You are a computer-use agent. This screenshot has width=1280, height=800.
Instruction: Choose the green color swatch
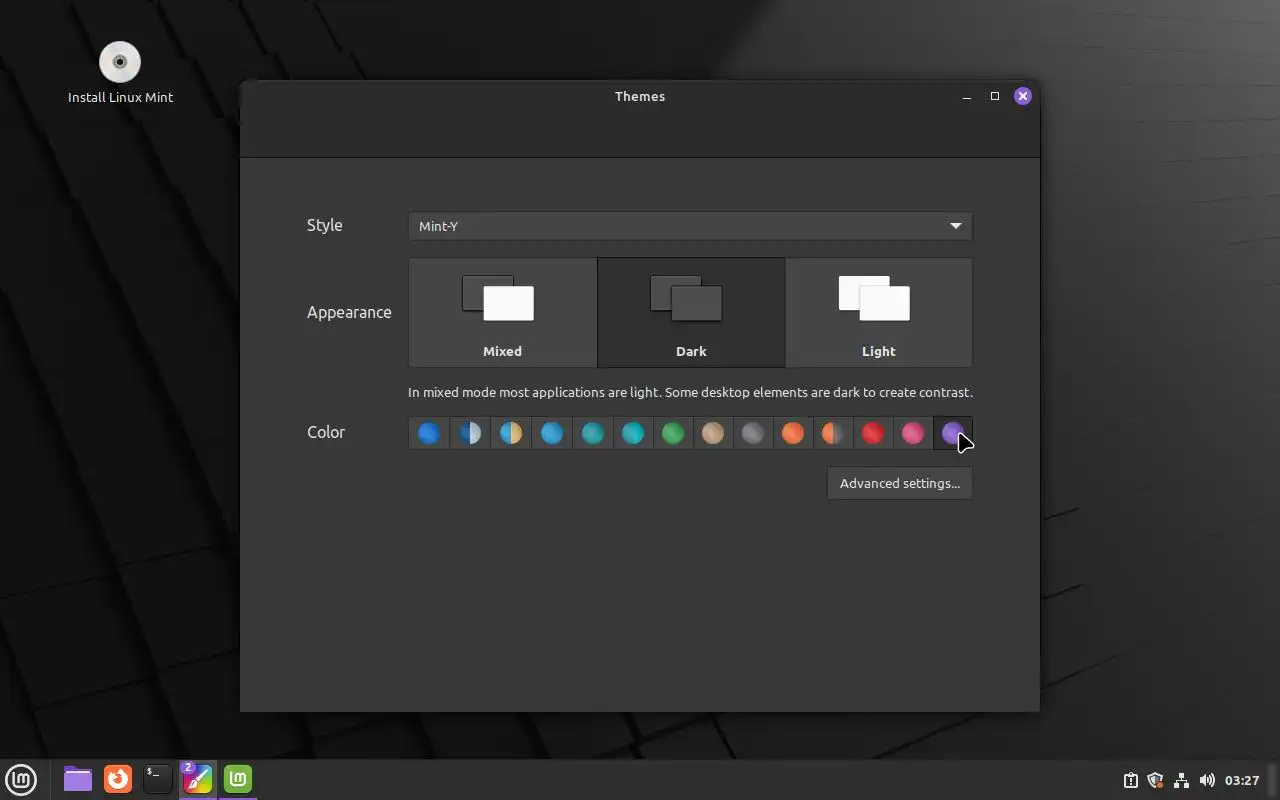[x=673, y=433]
